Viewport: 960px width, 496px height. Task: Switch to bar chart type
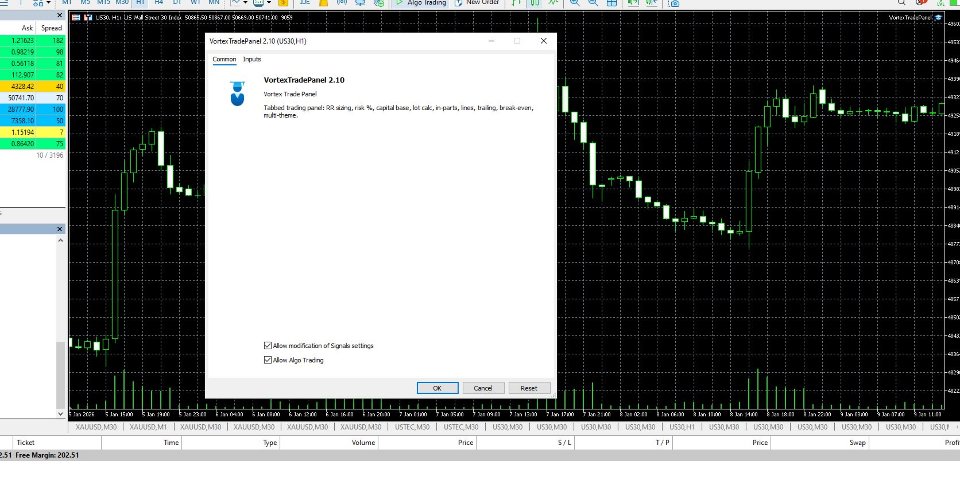[x=516, y=2]
